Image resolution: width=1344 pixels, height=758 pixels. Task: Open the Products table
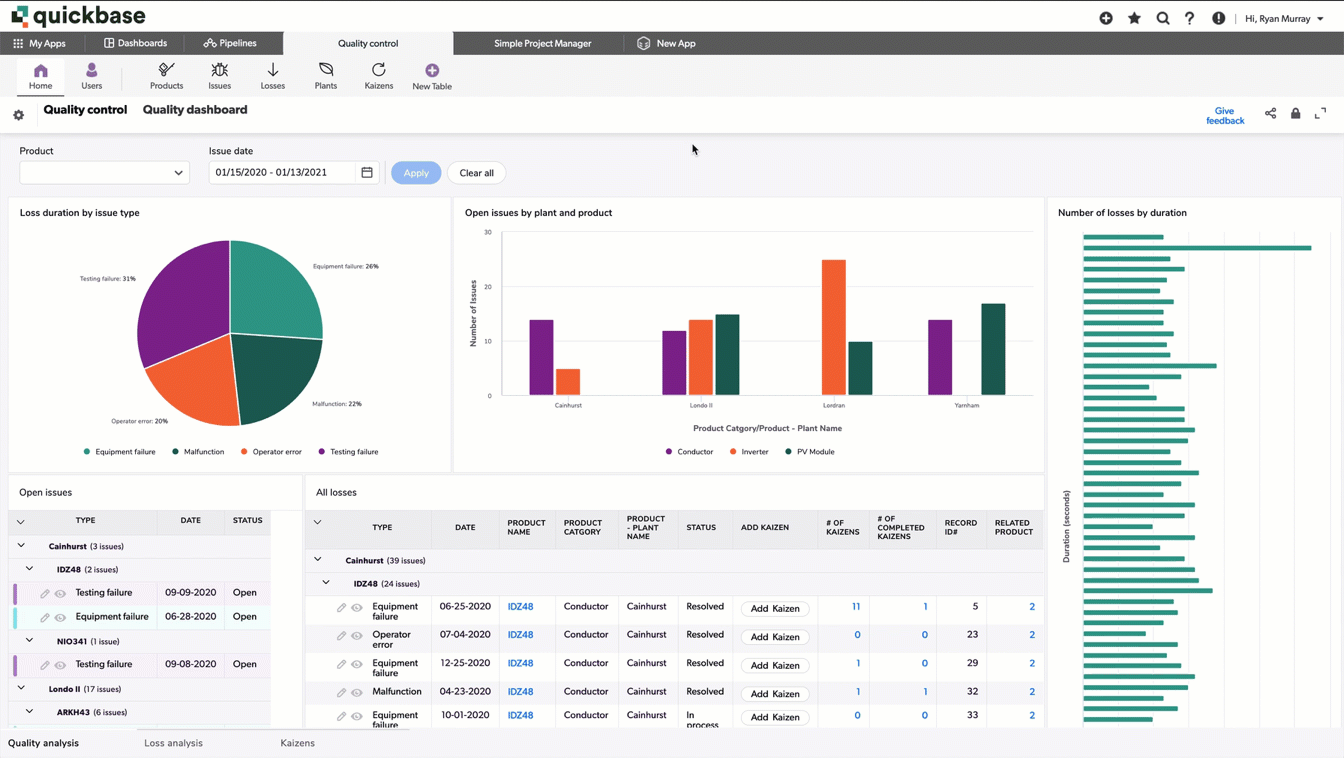[x=166, y=76]
